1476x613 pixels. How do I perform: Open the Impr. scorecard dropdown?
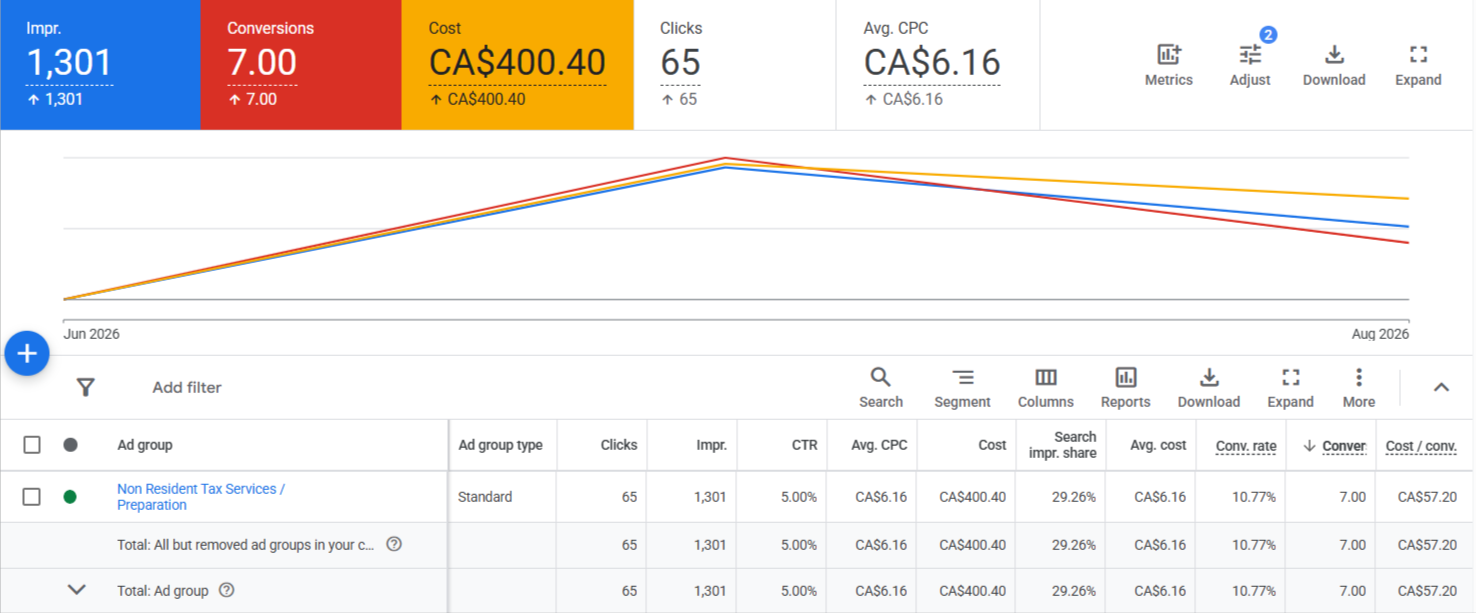(100, 65)
